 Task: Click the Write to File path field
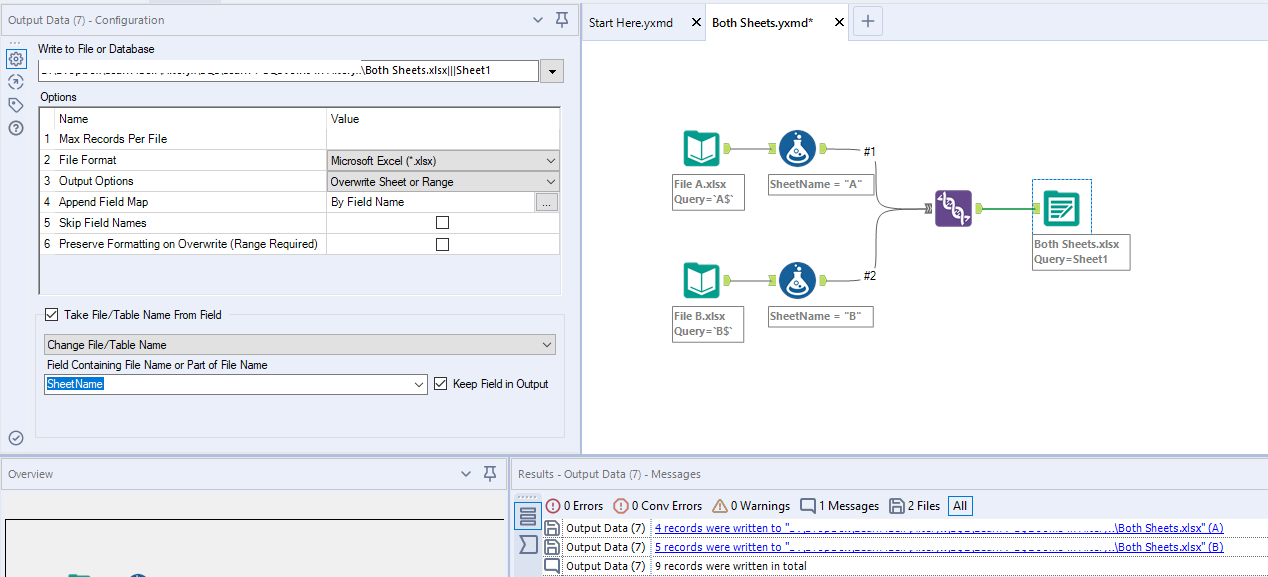pyautogui.click(x=288, y=70)
